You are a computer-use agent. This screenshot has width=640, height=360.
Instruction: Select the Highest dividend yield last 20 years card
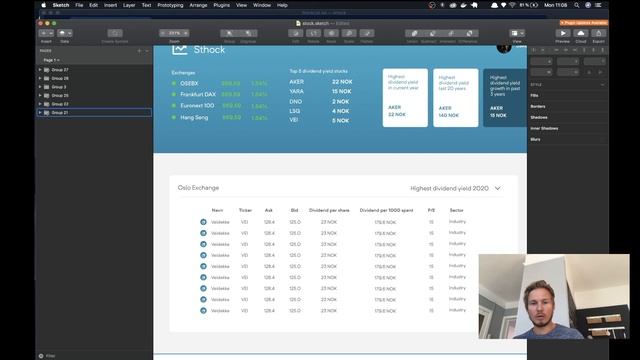pos(456,98)
